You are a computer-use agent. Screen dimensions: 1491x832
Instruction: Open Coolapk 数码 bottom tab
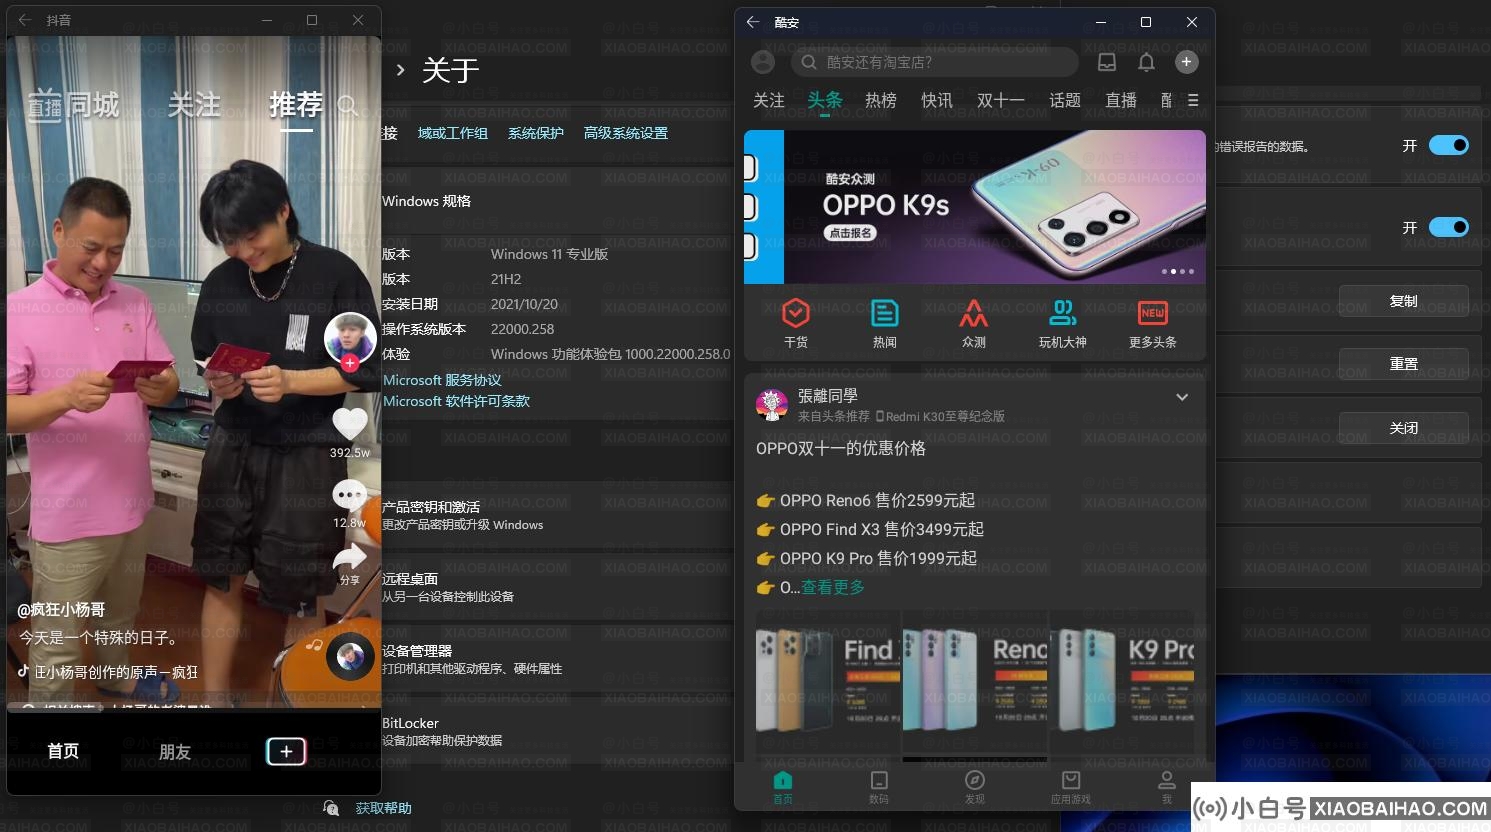pos(879,787)
